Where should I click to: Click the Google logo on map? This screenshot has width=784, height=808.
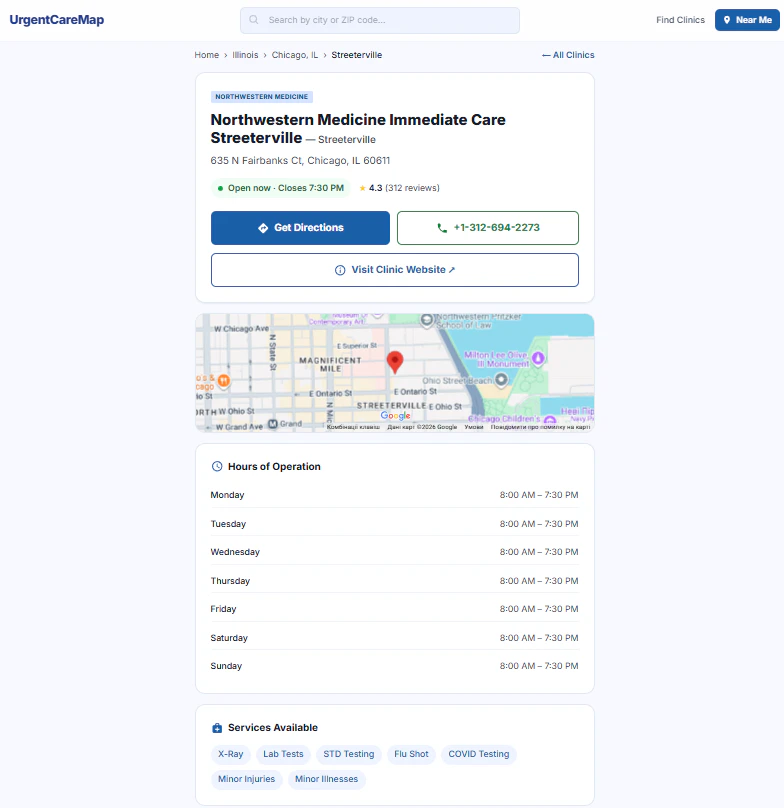point(395,415)
